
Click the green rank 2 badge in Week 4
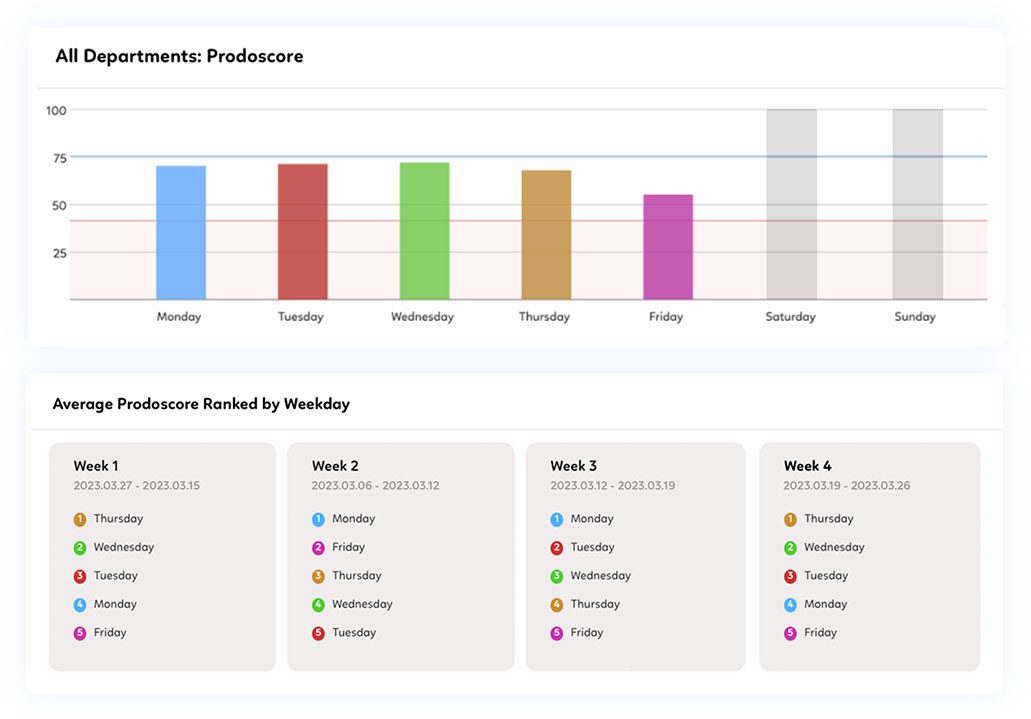pyautogui.click(x=790, y=548)
